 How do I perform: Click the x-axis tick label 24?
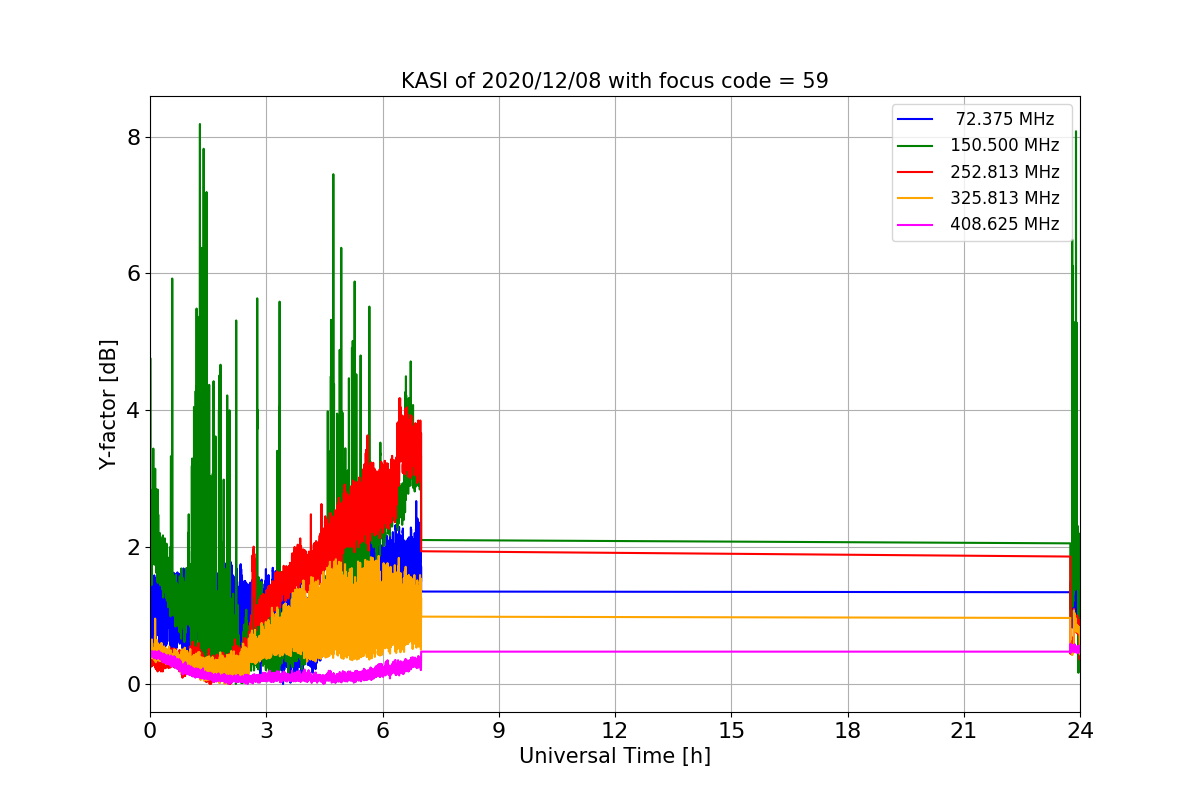[x=1080, y=730]
